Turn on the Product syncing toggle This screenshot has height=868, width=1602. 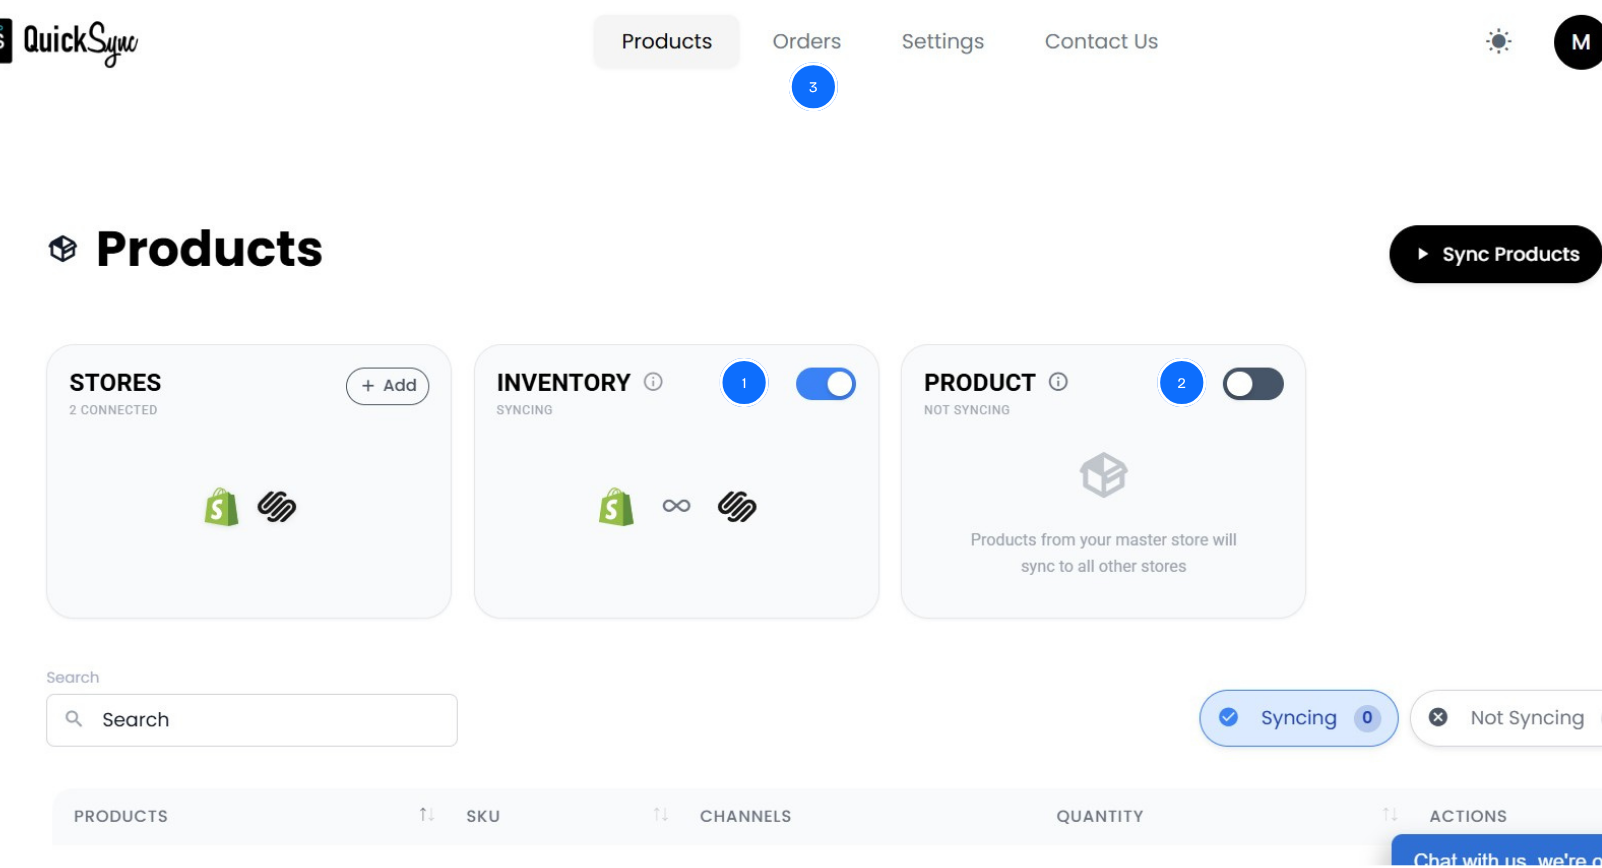pos(1253,384)
